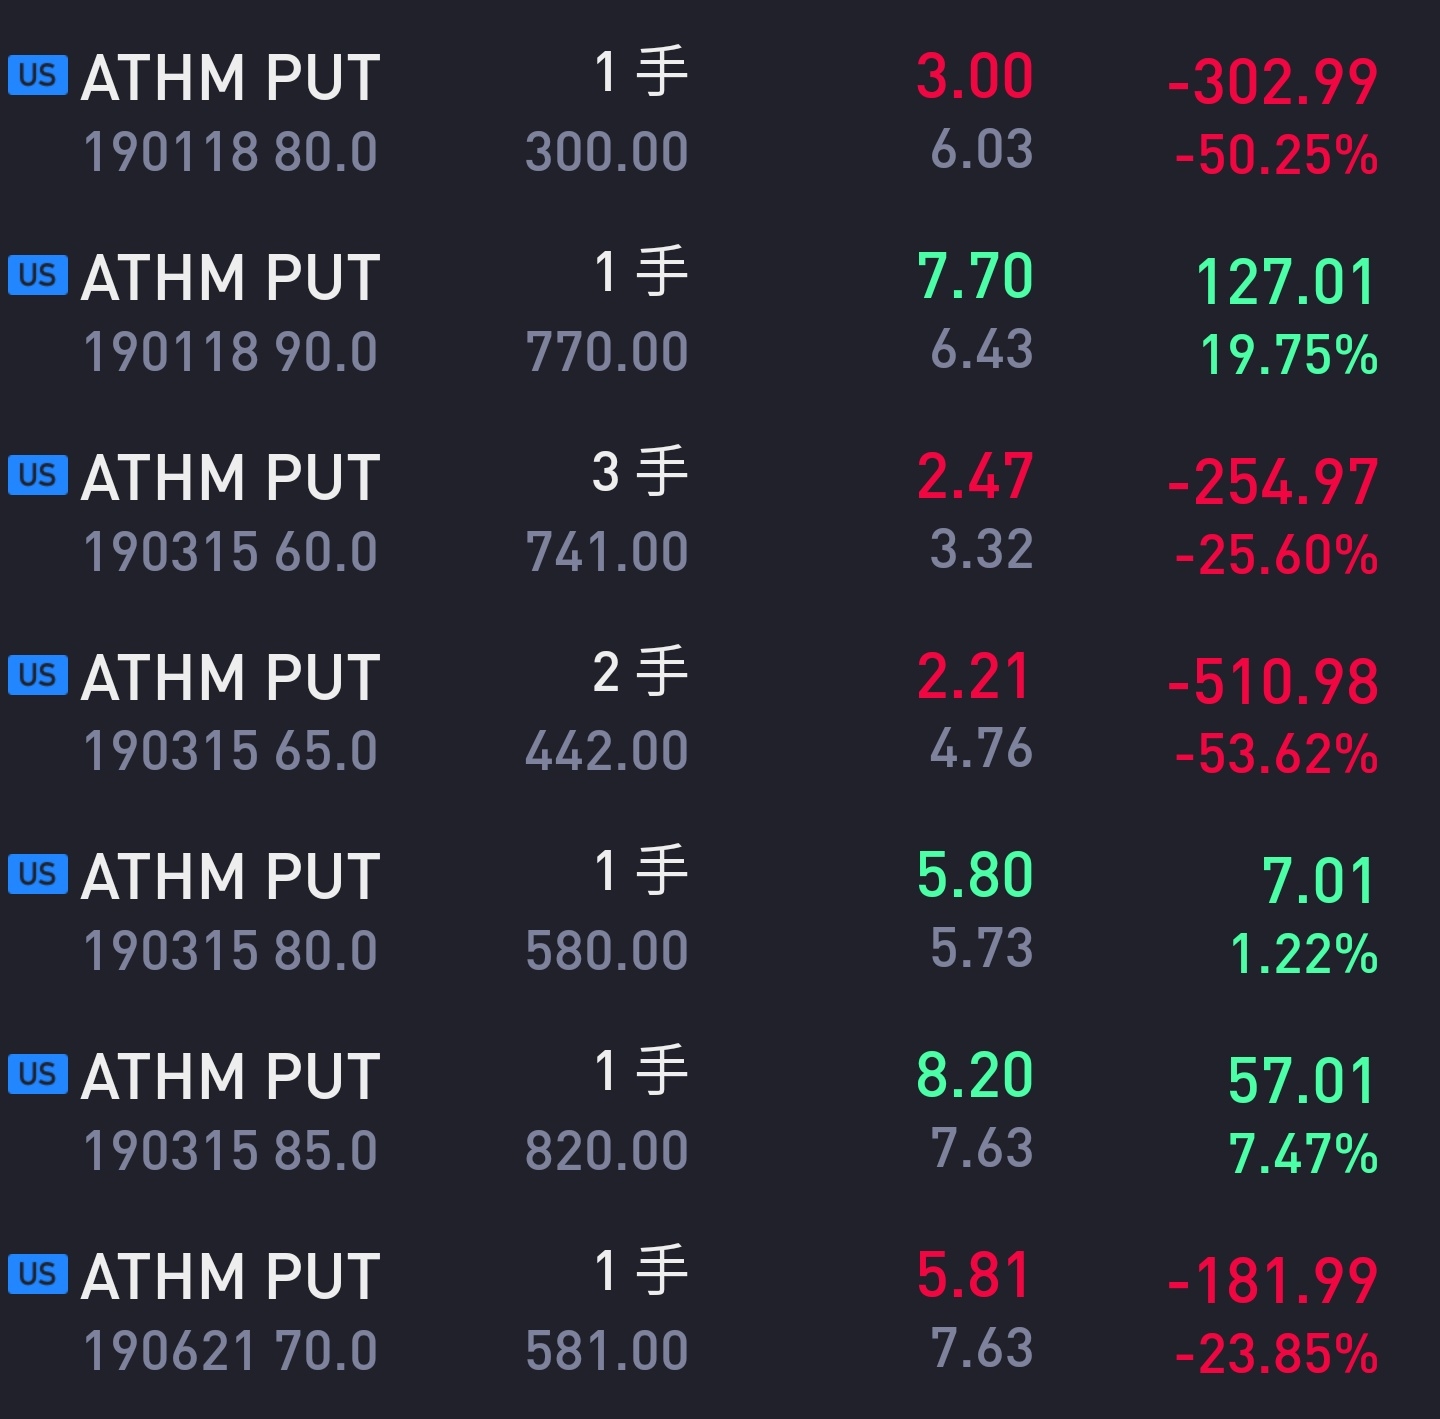
Task: Tap the -510.98 loss figure
Action: pos(1273,682)
